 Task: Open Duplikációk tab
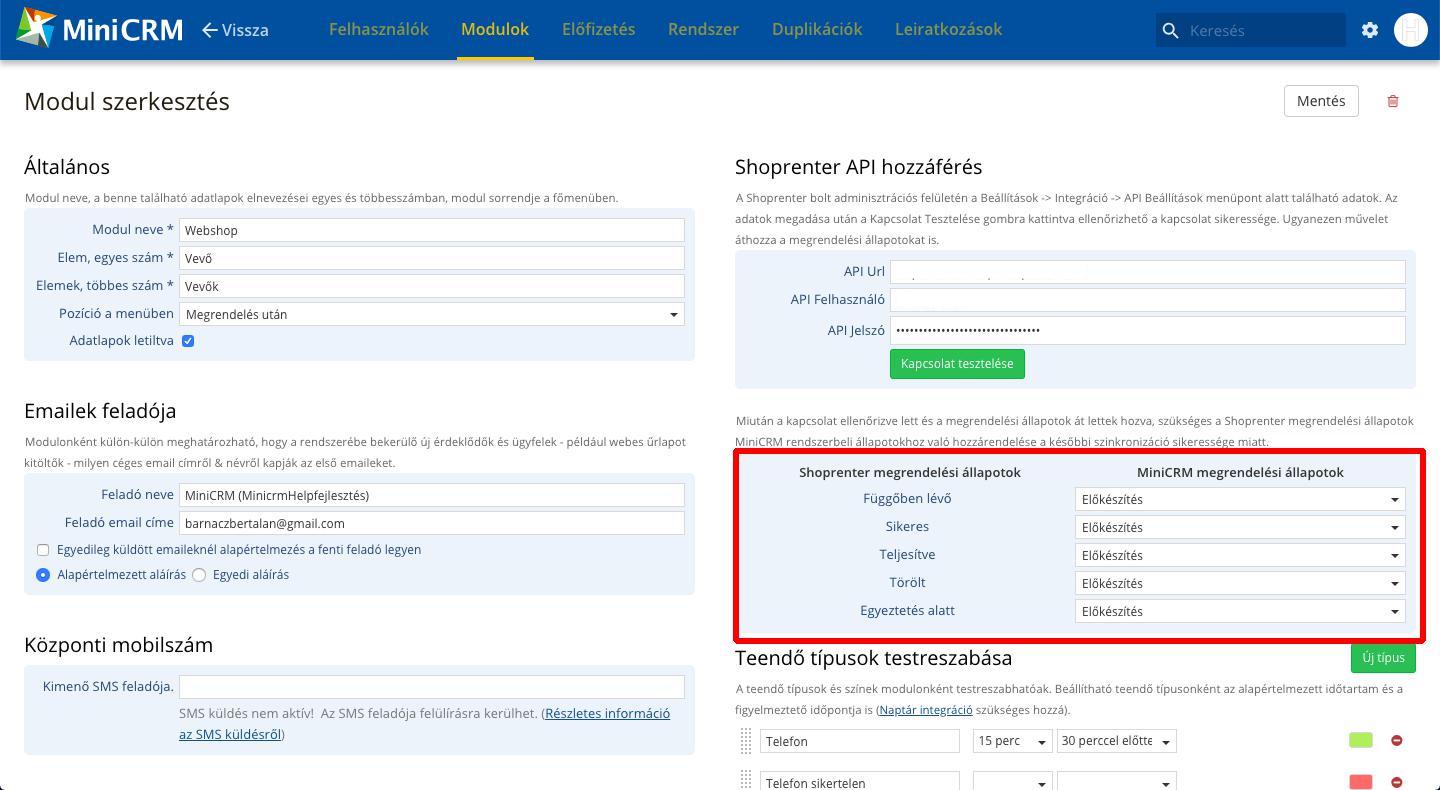pos(817,29)
